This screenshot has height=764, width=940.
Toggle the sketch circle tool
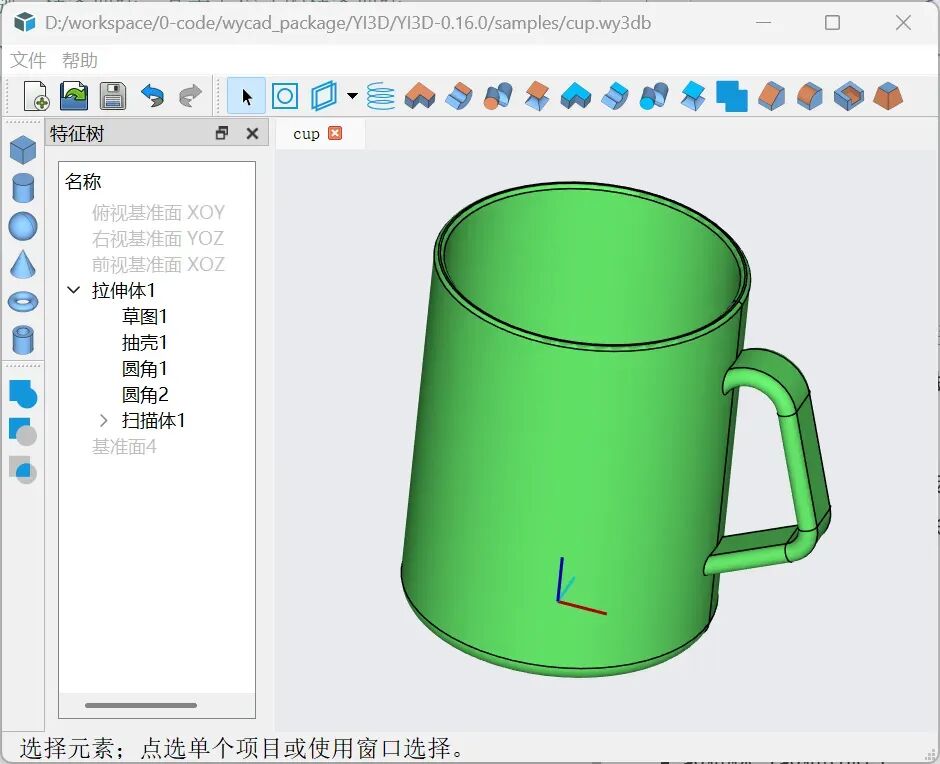coord(285,96)
